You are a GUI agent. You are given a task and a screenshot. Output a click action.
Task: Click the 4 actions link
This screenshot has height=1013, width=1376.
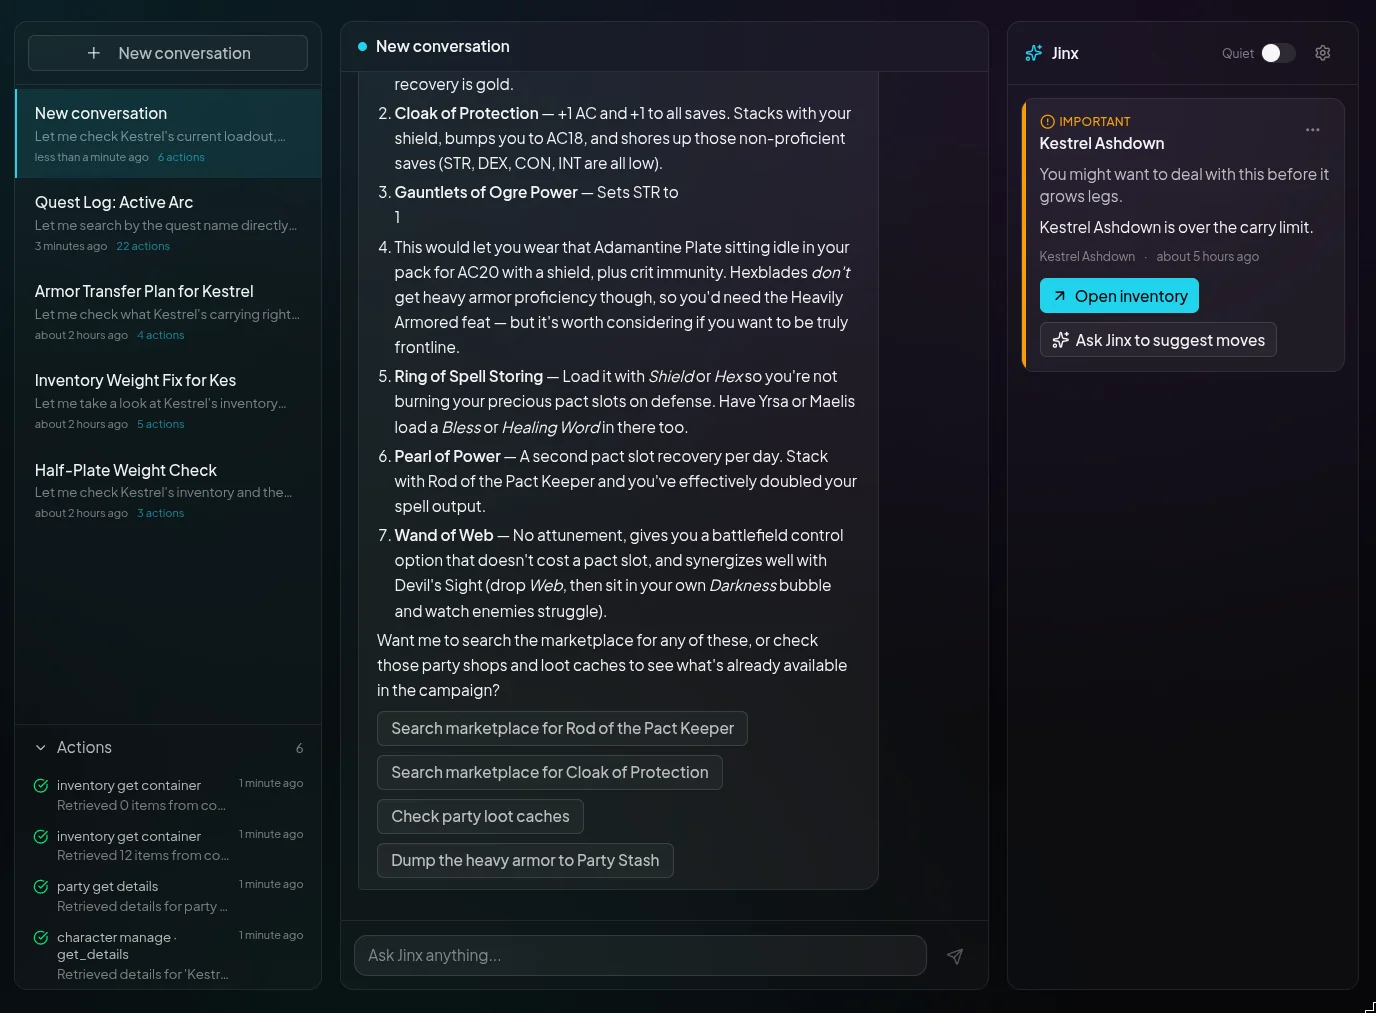(161, 335)
